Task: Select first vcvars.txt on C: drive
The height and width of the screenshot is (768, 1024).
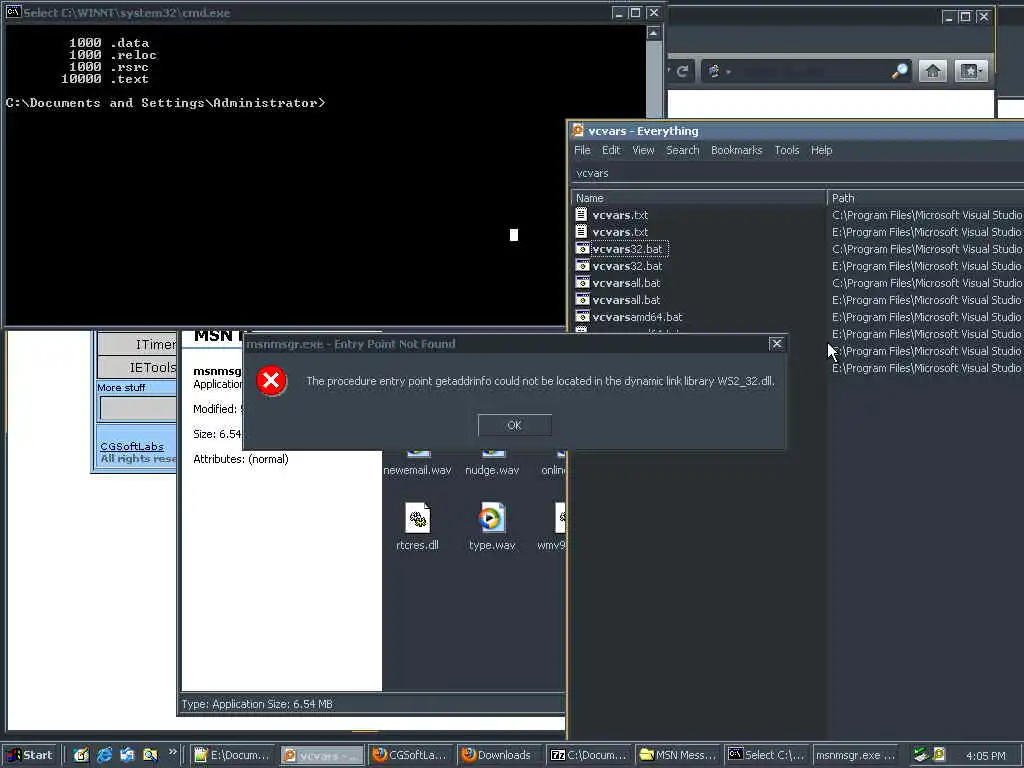Action: point(620,215)
